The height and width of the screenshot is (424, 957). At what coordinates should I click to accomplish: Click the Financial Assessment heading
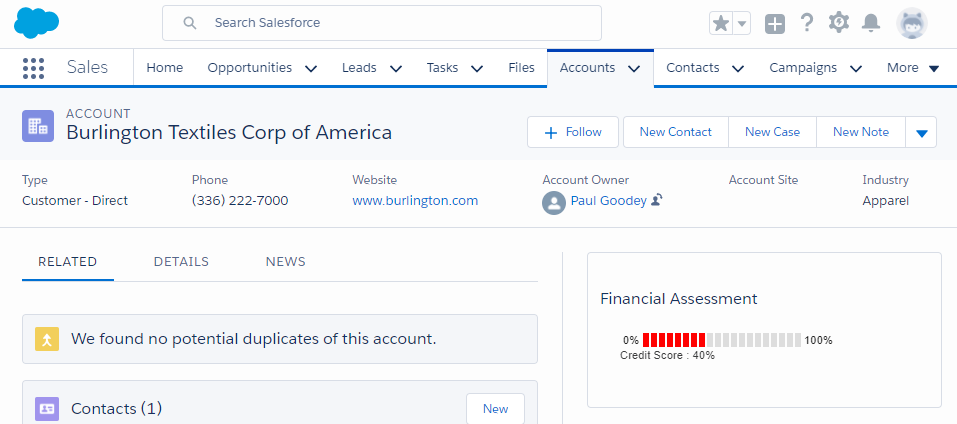[679, 299]
